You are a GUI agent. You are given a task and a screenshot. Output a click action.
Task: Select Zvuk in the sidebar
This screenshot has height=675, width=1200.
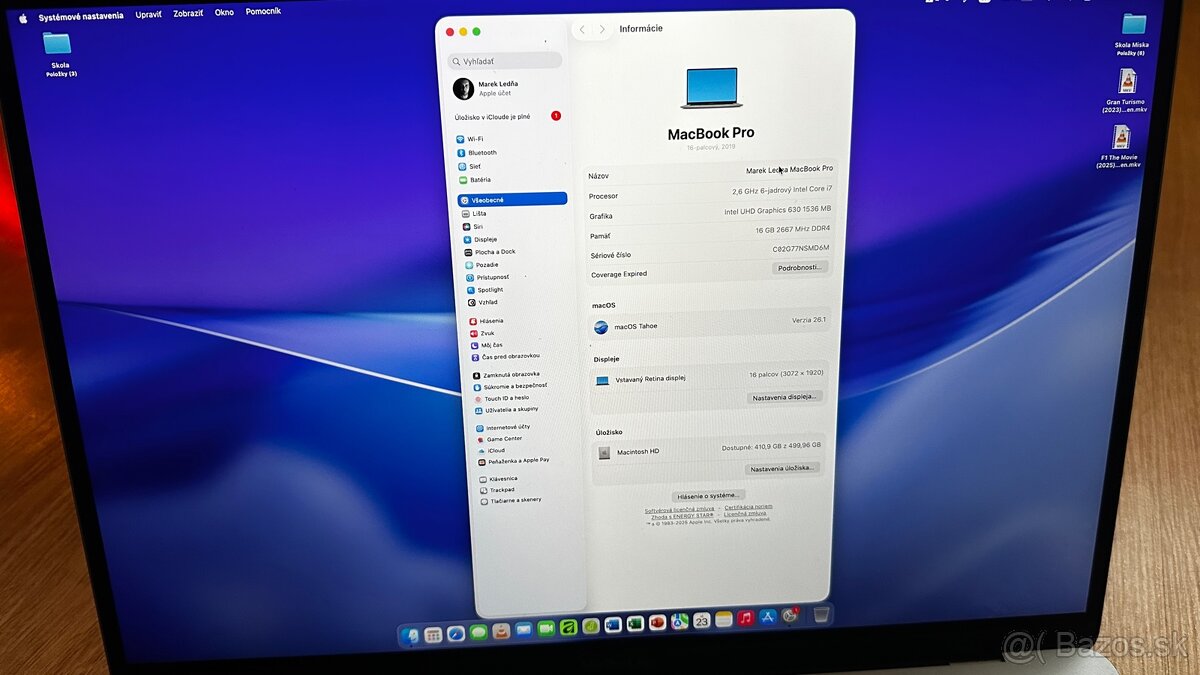point(487,332)
